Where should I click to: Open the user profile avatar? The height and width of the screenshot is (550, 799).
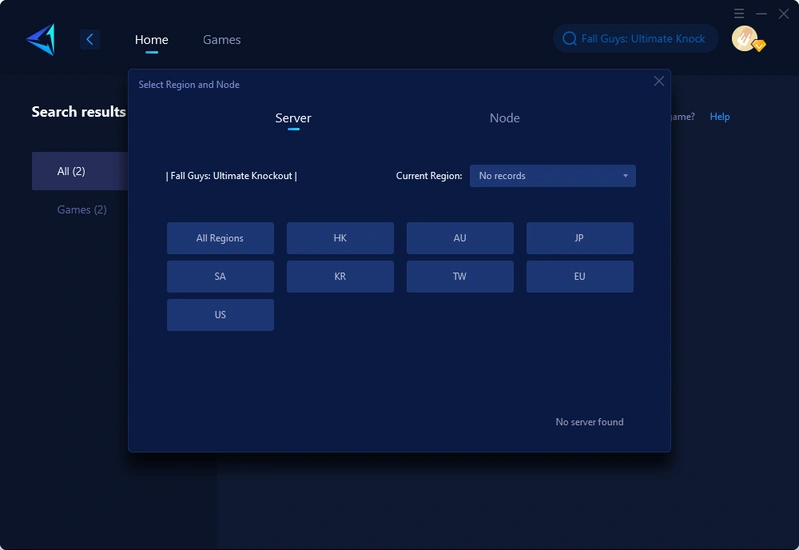point(744,39)
